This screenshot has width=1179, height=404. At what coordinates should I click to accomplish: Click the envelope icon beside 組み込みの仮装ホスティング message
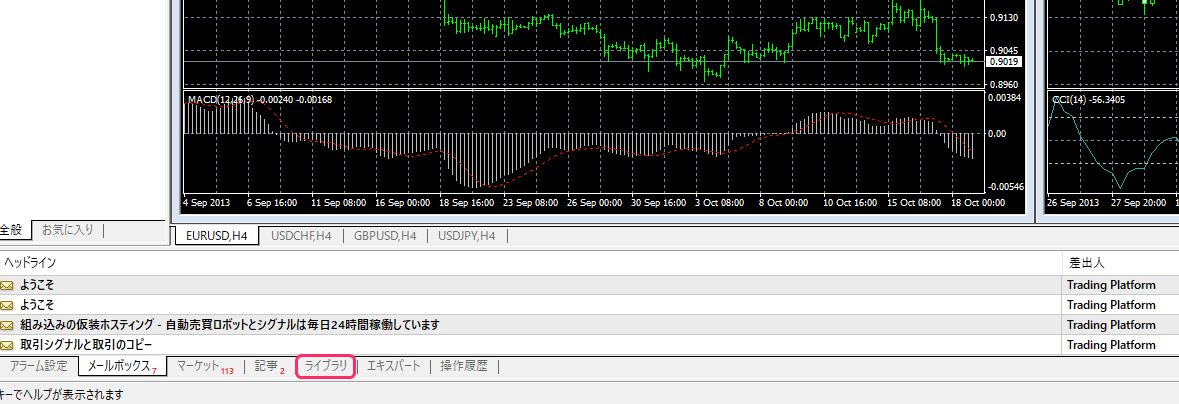tap(8, 325)
